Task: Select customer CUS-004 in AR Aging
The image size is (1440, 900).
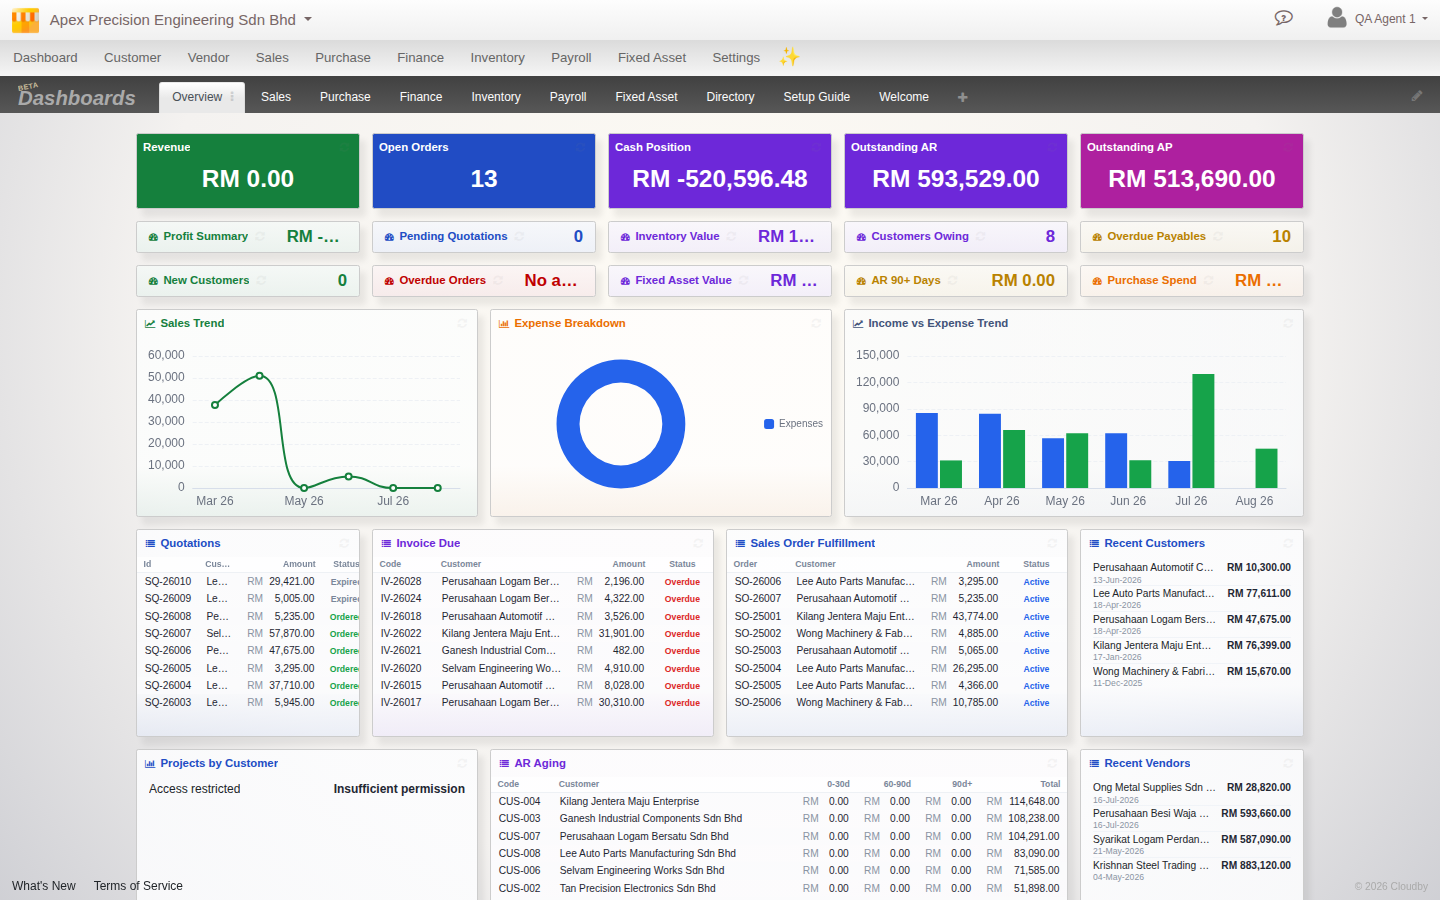Action: (779, 801)
